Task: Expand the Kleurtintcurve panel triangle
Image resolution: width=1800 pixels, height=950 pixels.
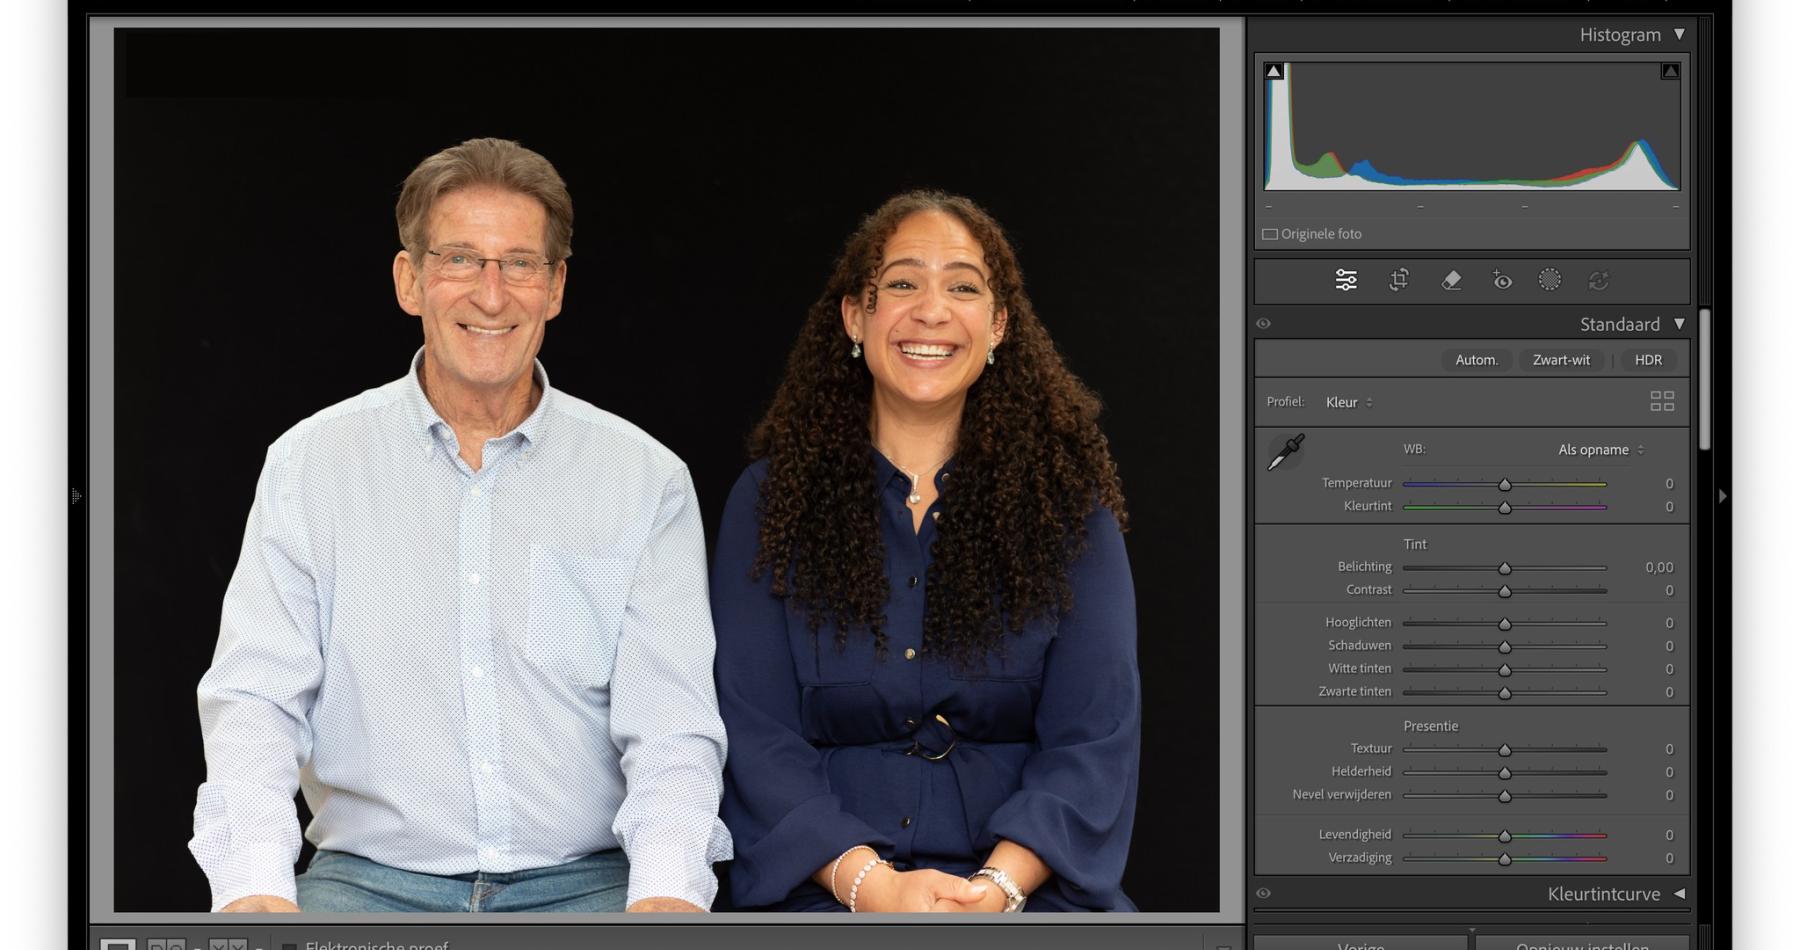Action: pyautogui.click(x=1679, y=893)
